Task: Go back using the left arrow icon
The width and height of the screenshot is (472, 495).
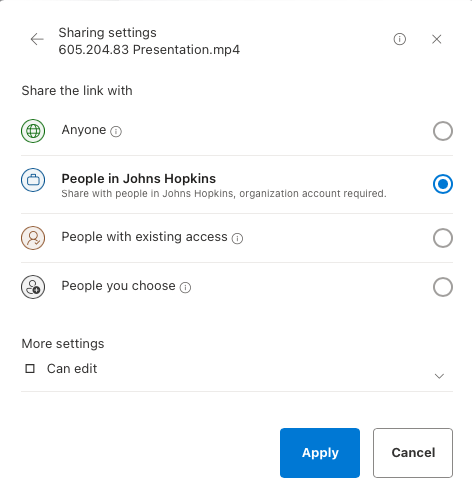Action: [x=37, y=39]
